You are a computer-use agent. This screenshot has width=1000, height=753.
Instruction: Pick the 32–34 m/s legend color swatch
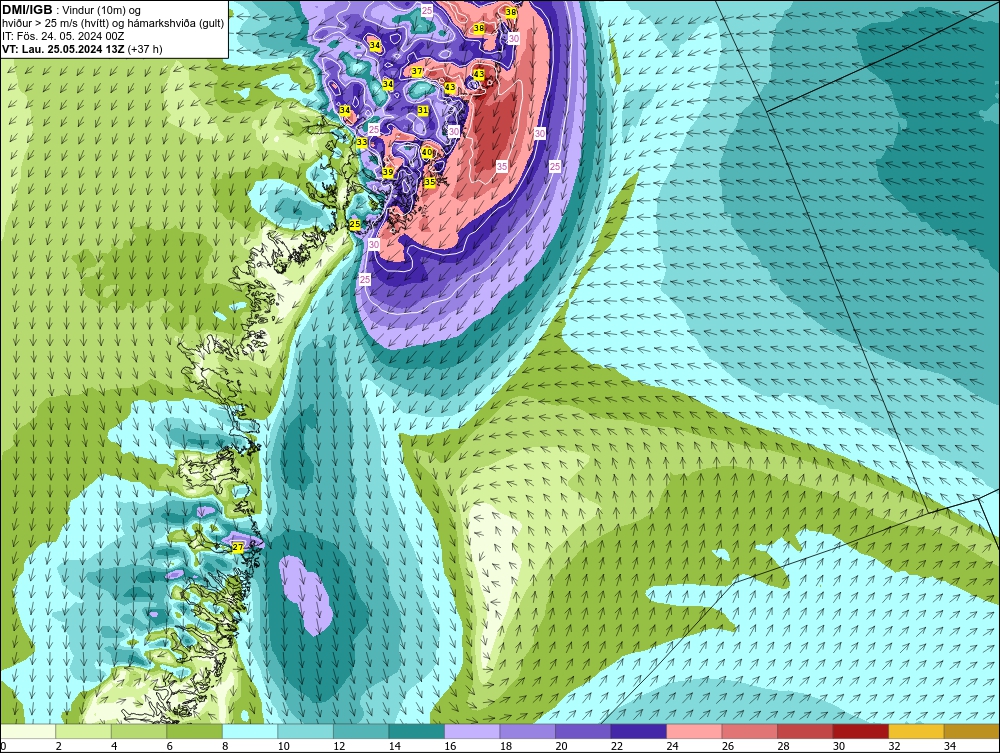pos(916,731)
